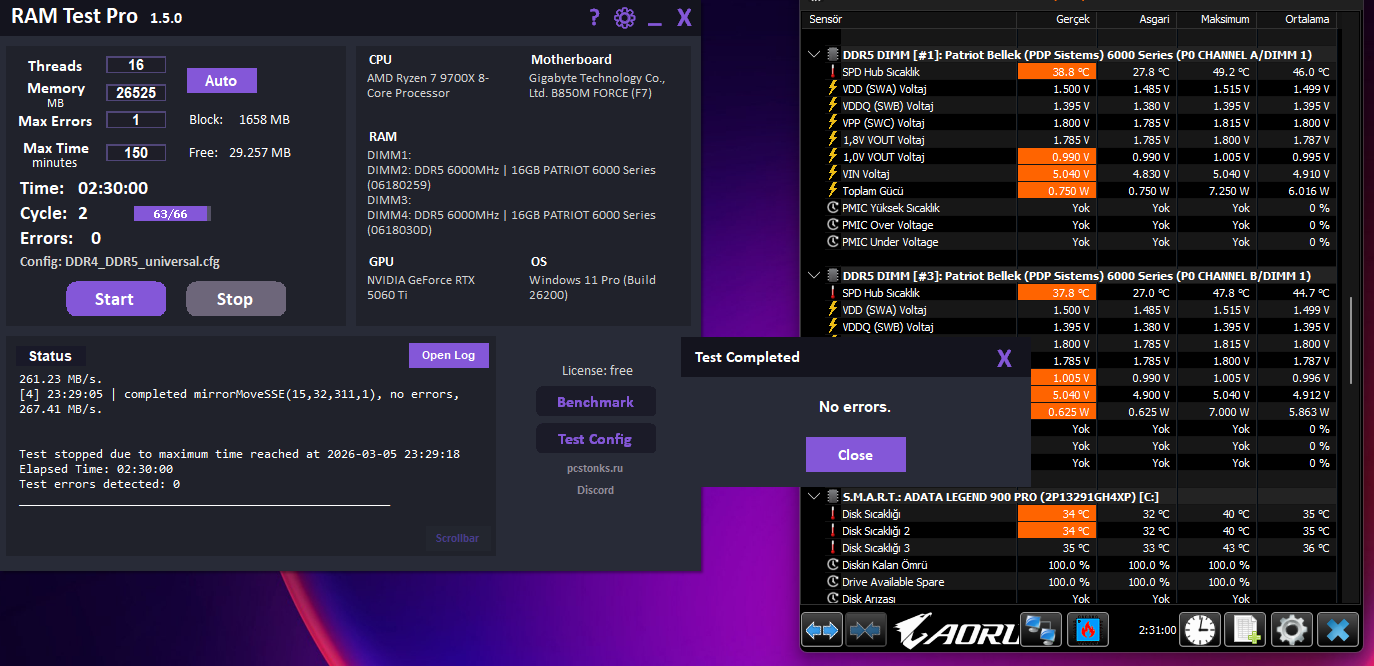Stop the RAM test
The height and width of the screenshot is (666, 1374).
coord(236,299)
